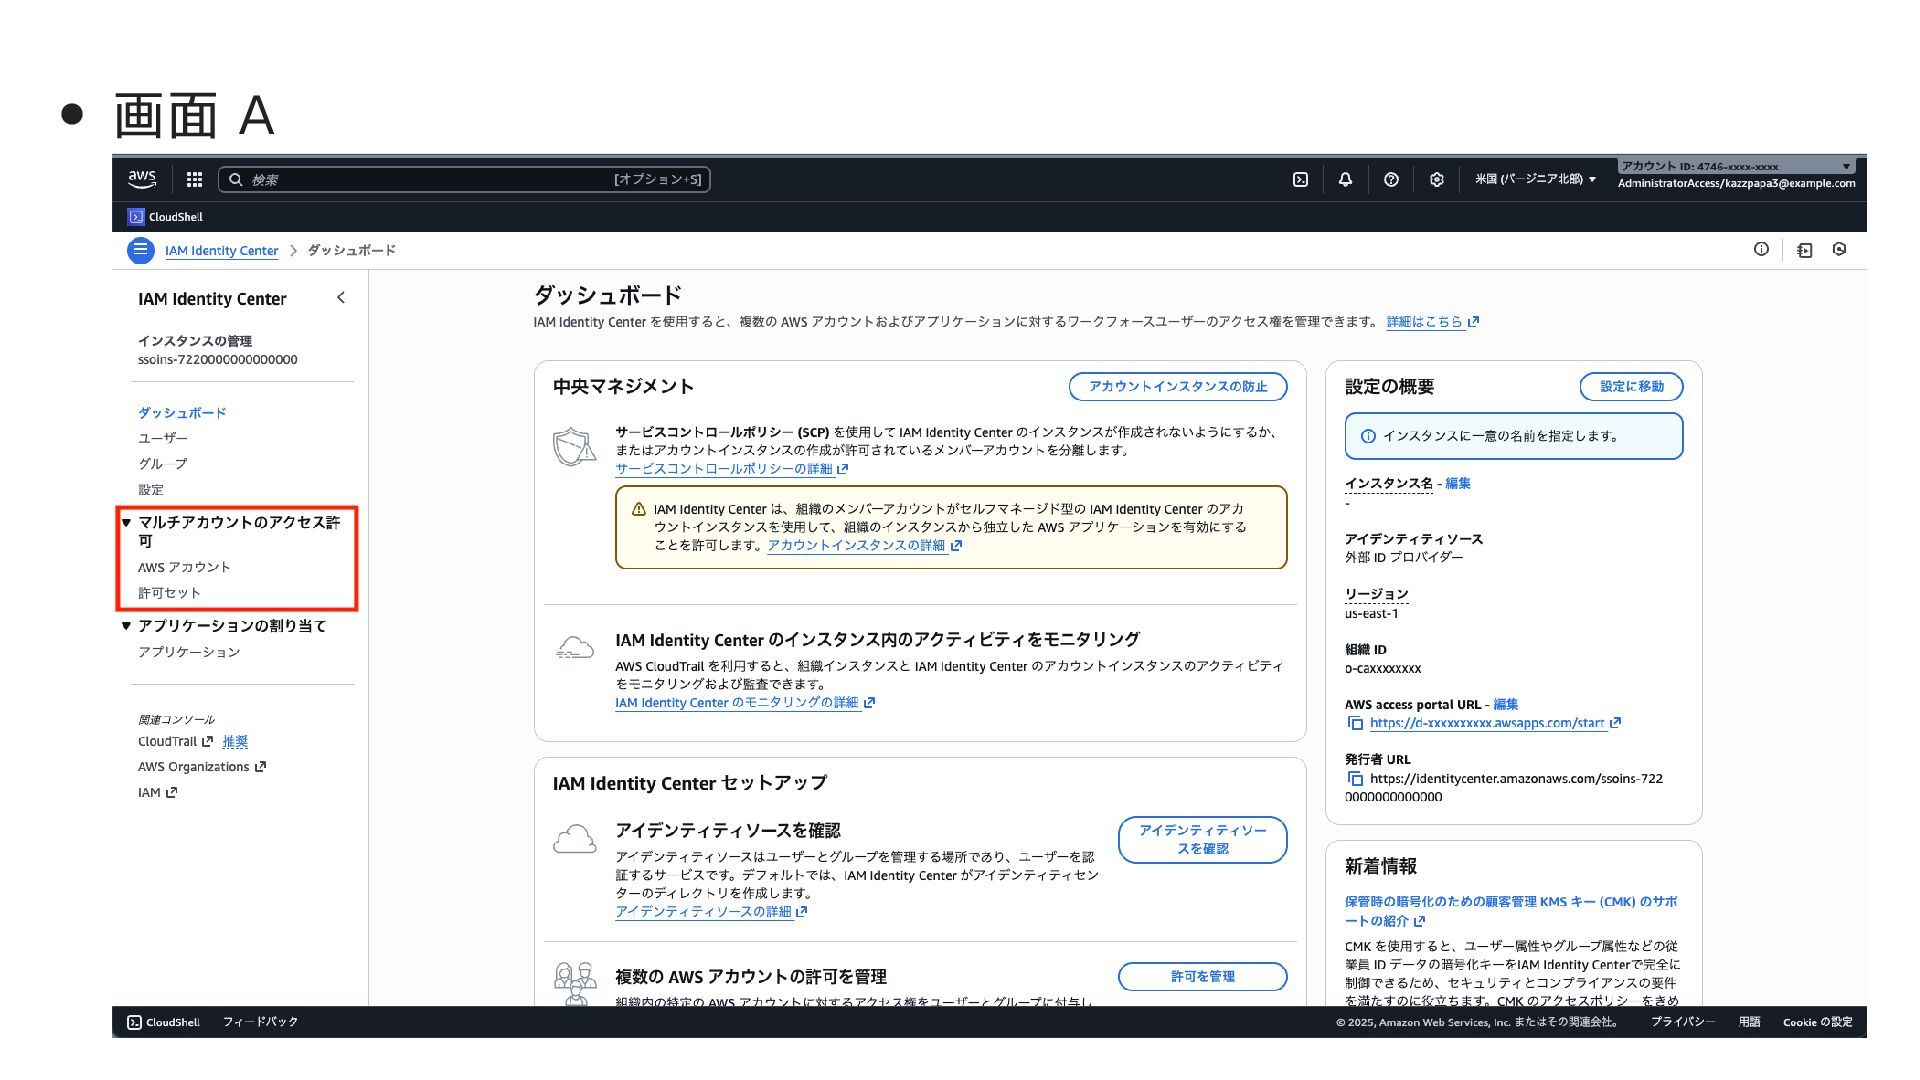
Task: Expand the account ID dropdown menu
Action: (x=1845, y=166)
